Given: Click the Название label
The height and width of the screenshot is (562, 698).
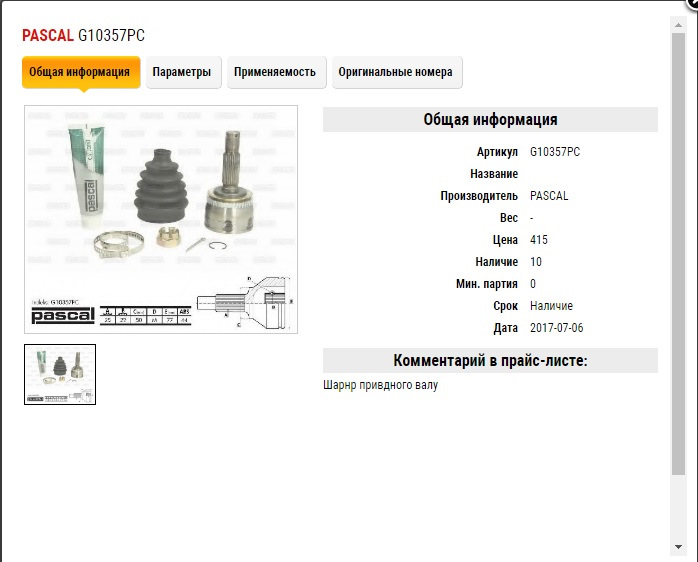Looking at the screenshot, I should [x=494, y=174].
